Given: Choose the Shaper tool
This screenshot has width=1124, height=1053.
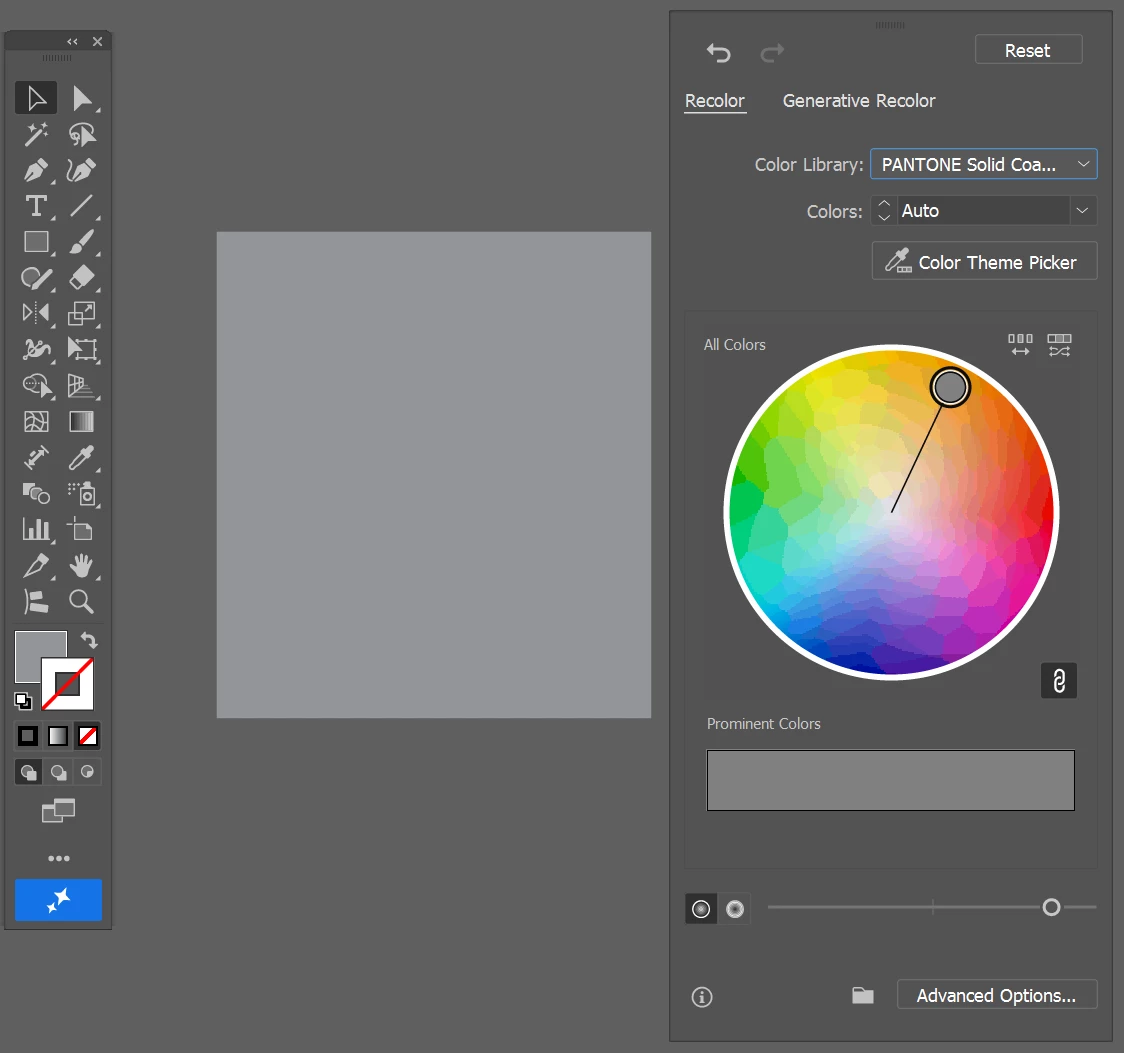Looking at the screenshot, I should tap(36, 278).
